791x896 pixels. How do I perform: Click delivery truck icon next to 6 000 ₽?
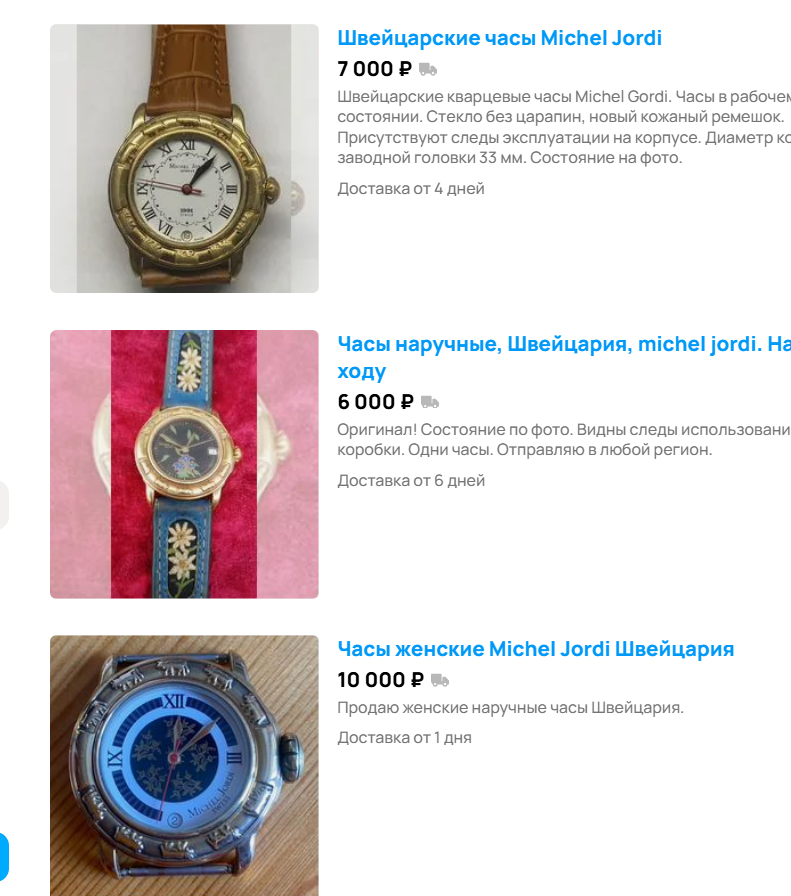coord(430,402)
